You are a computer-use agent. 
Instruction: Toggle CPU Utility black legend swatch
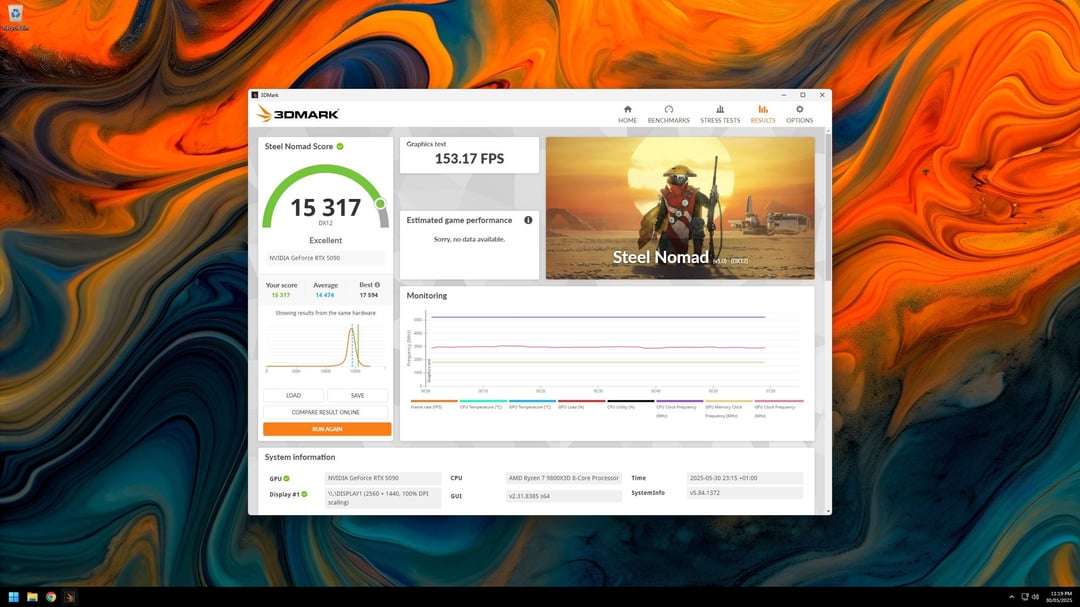click(630, 401)
